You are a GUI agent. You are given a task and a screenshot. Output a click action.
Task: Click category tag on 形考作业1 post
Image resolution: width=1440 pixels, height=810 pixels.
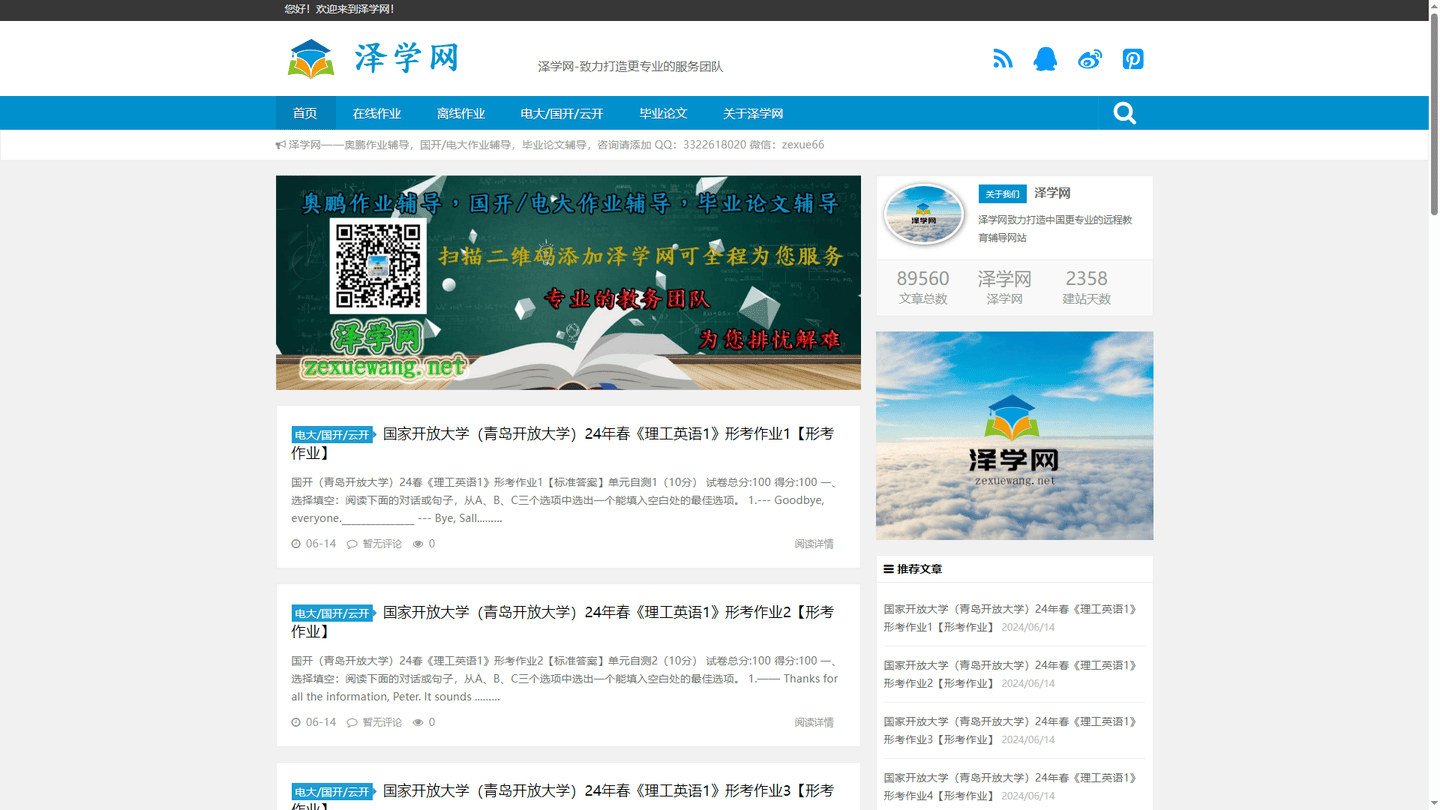[332, 435]
